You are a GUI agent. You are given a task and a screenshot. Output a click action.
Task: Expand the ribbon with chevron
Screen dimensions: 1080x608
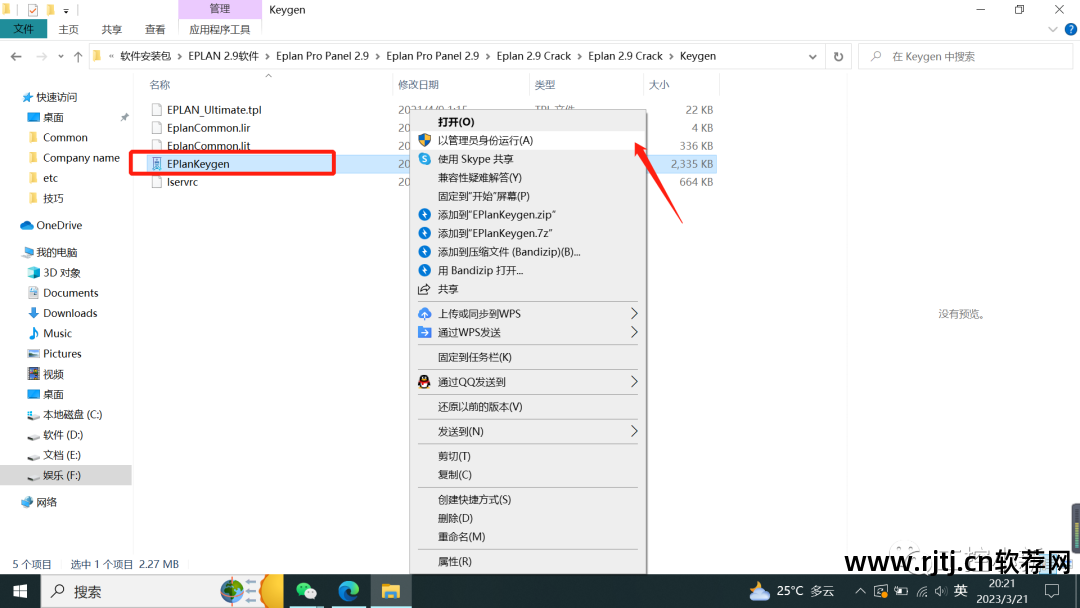click(1052, 30)
